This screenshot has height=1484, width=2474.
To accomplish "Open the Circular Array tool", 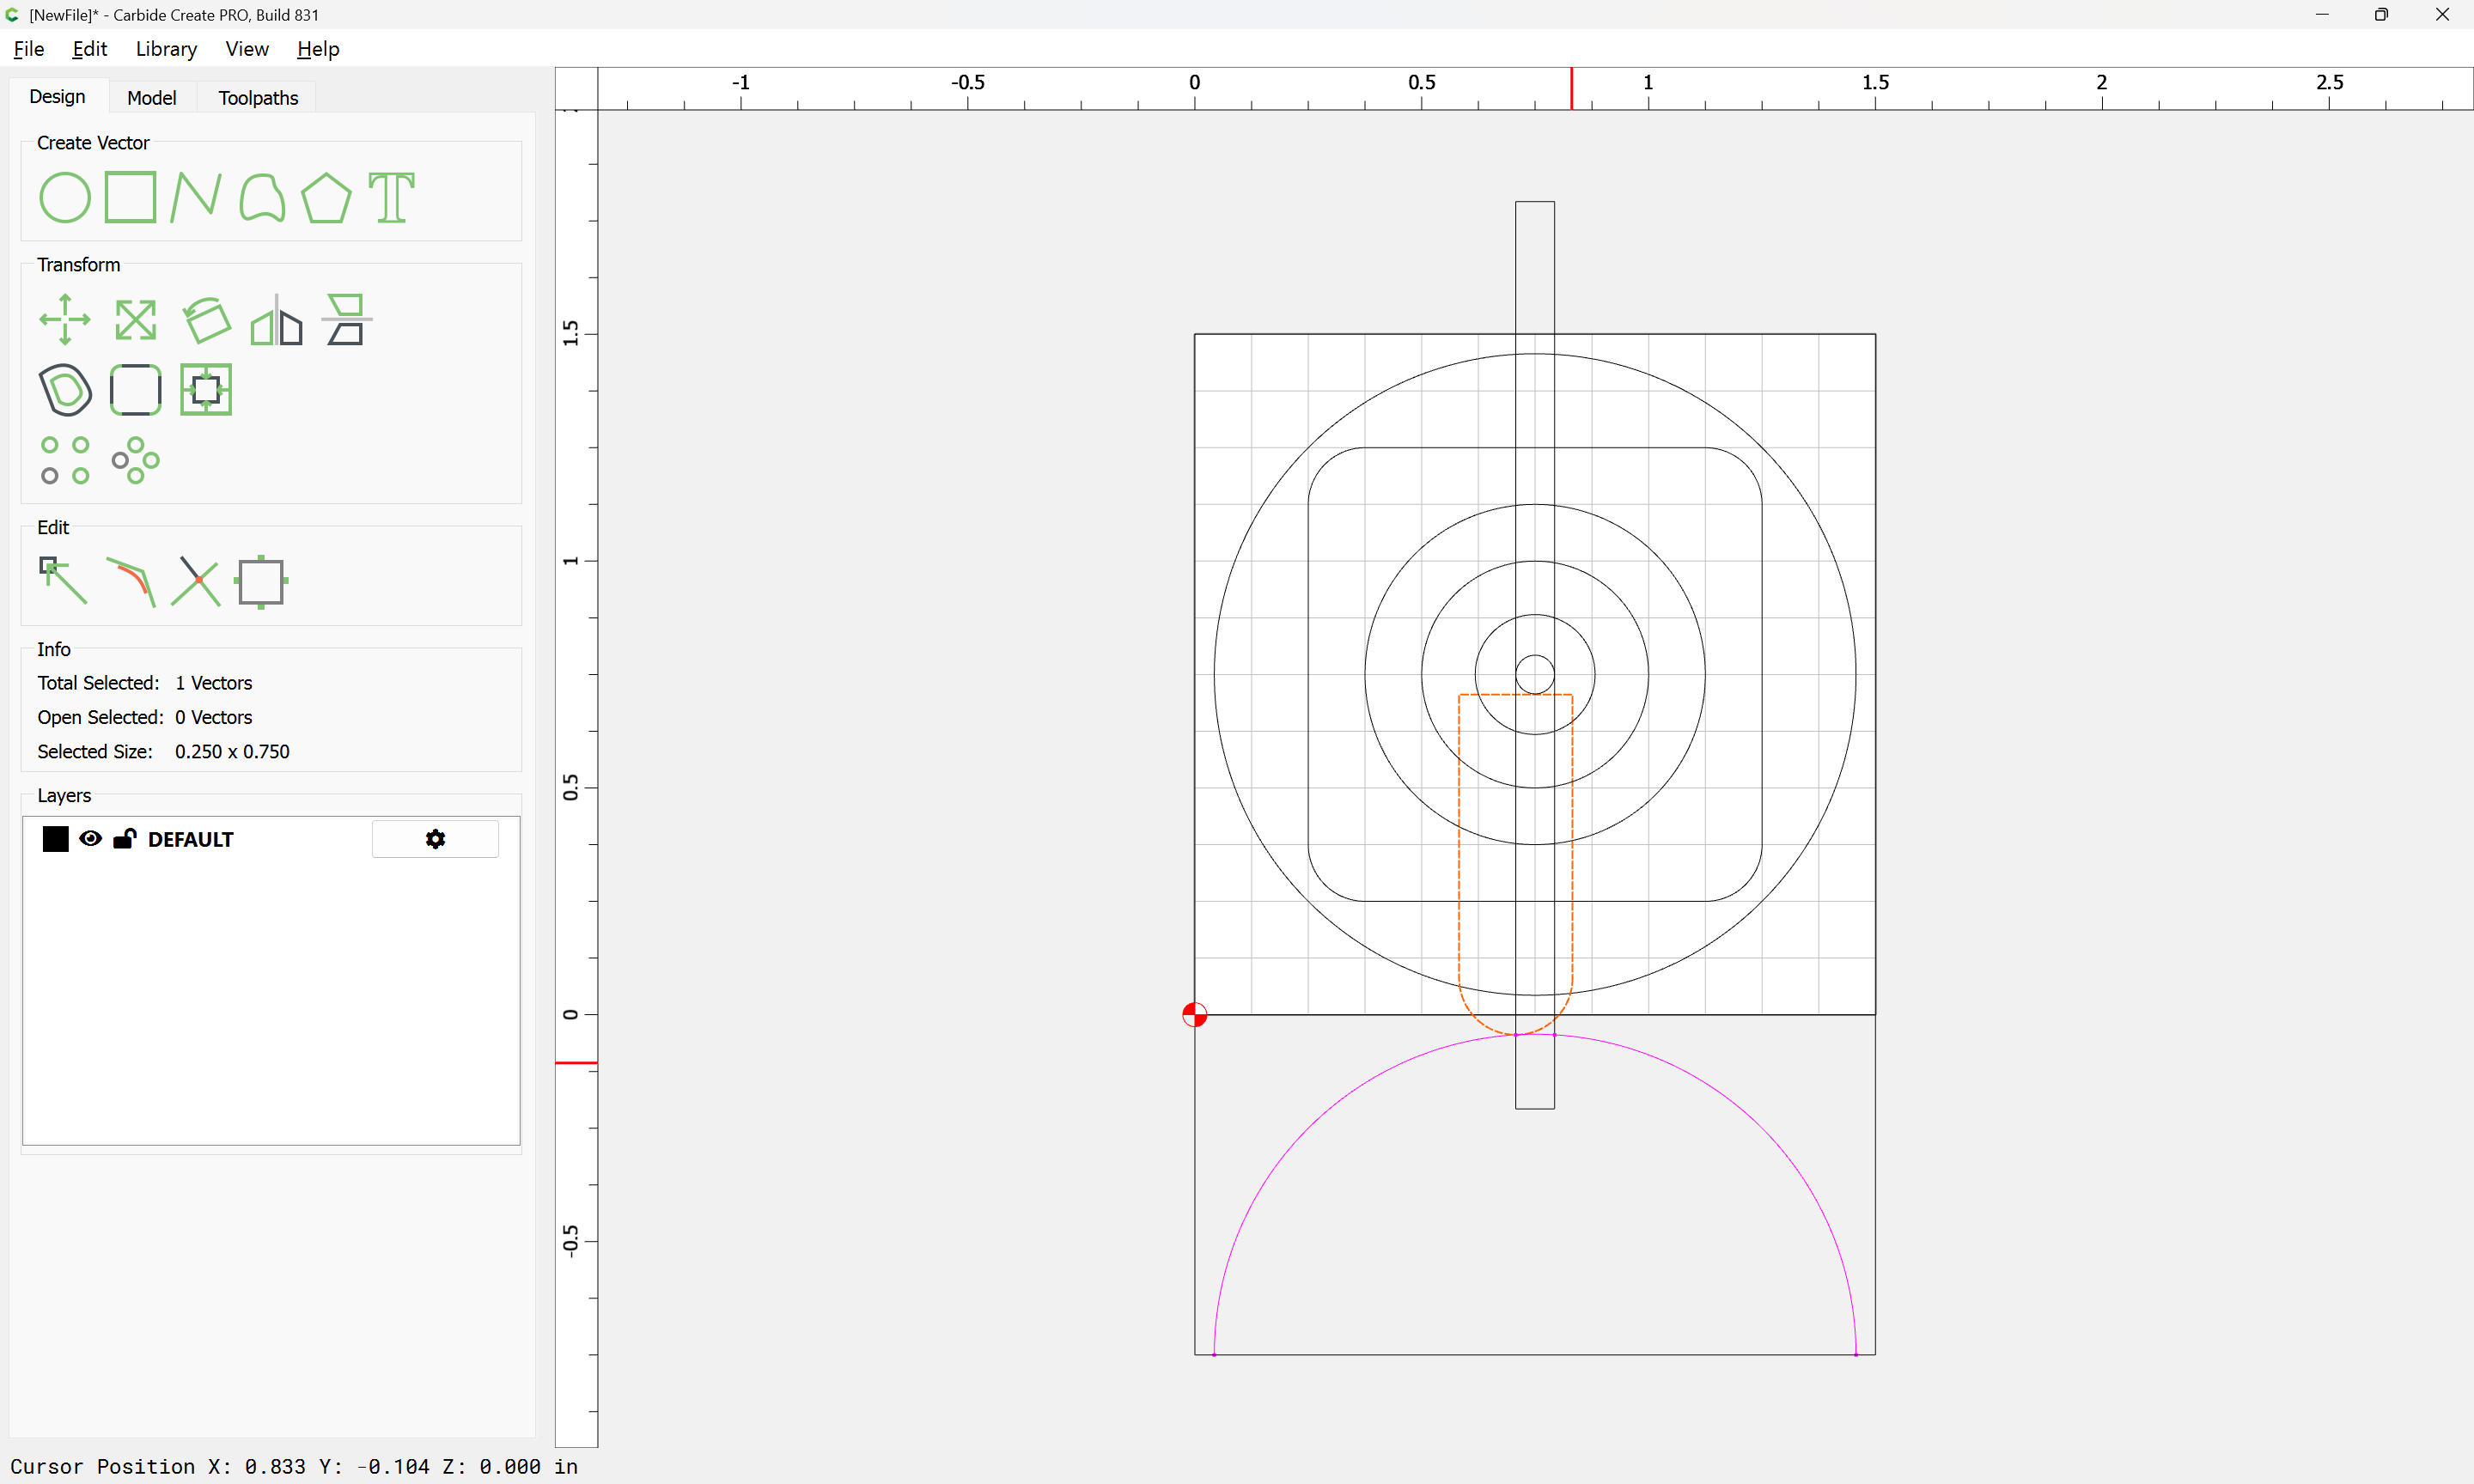I will [x=135, y=460].
